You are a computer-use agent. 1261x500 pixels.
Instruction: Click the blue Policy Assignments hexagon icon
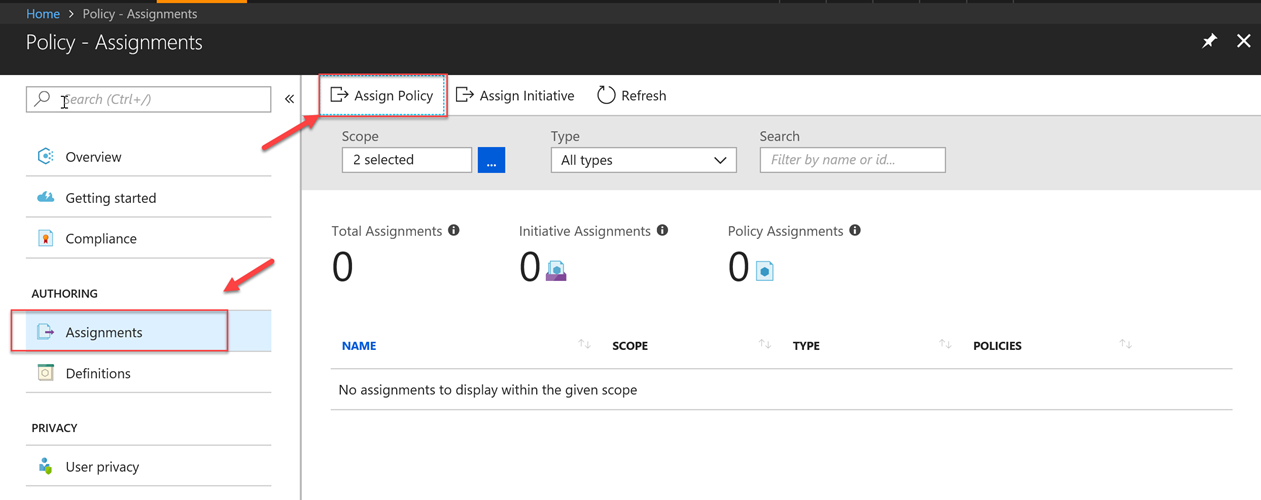coord(765,271)
